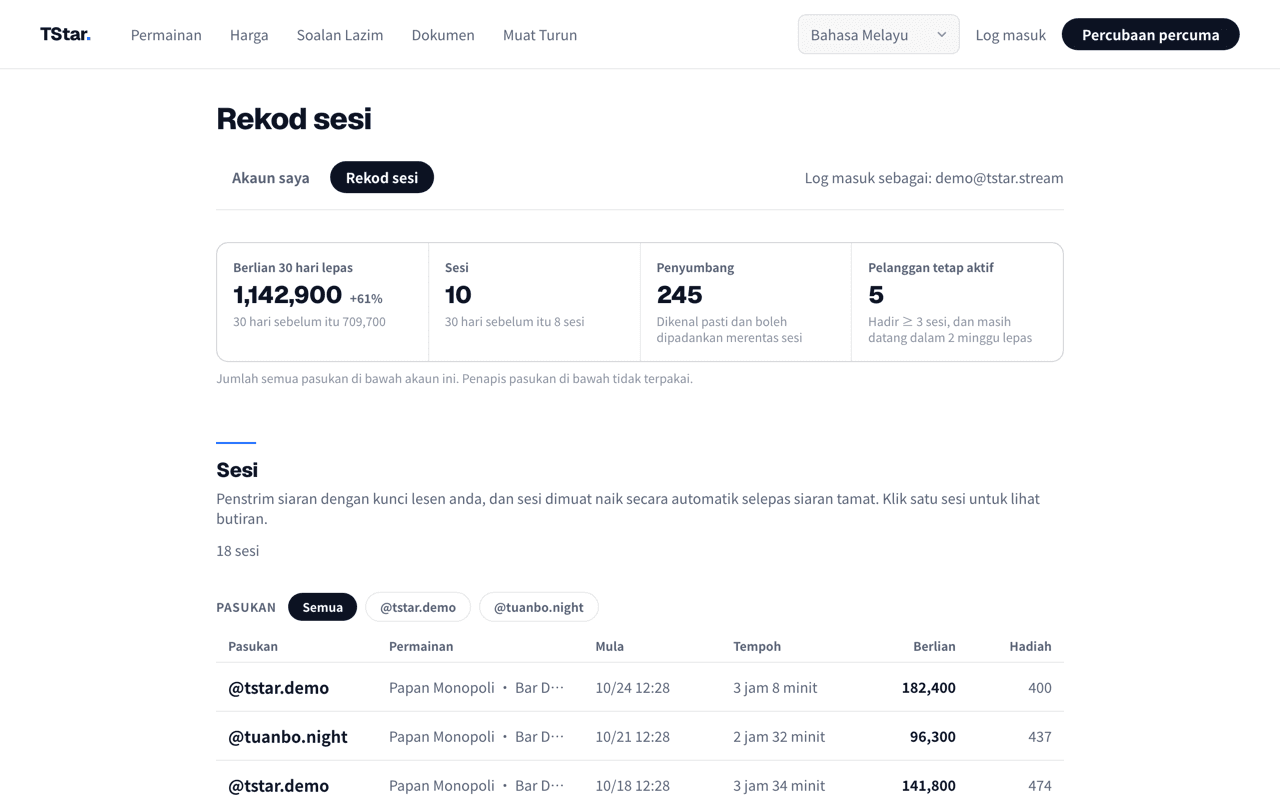Select the Semua team filter

[322, 607]
